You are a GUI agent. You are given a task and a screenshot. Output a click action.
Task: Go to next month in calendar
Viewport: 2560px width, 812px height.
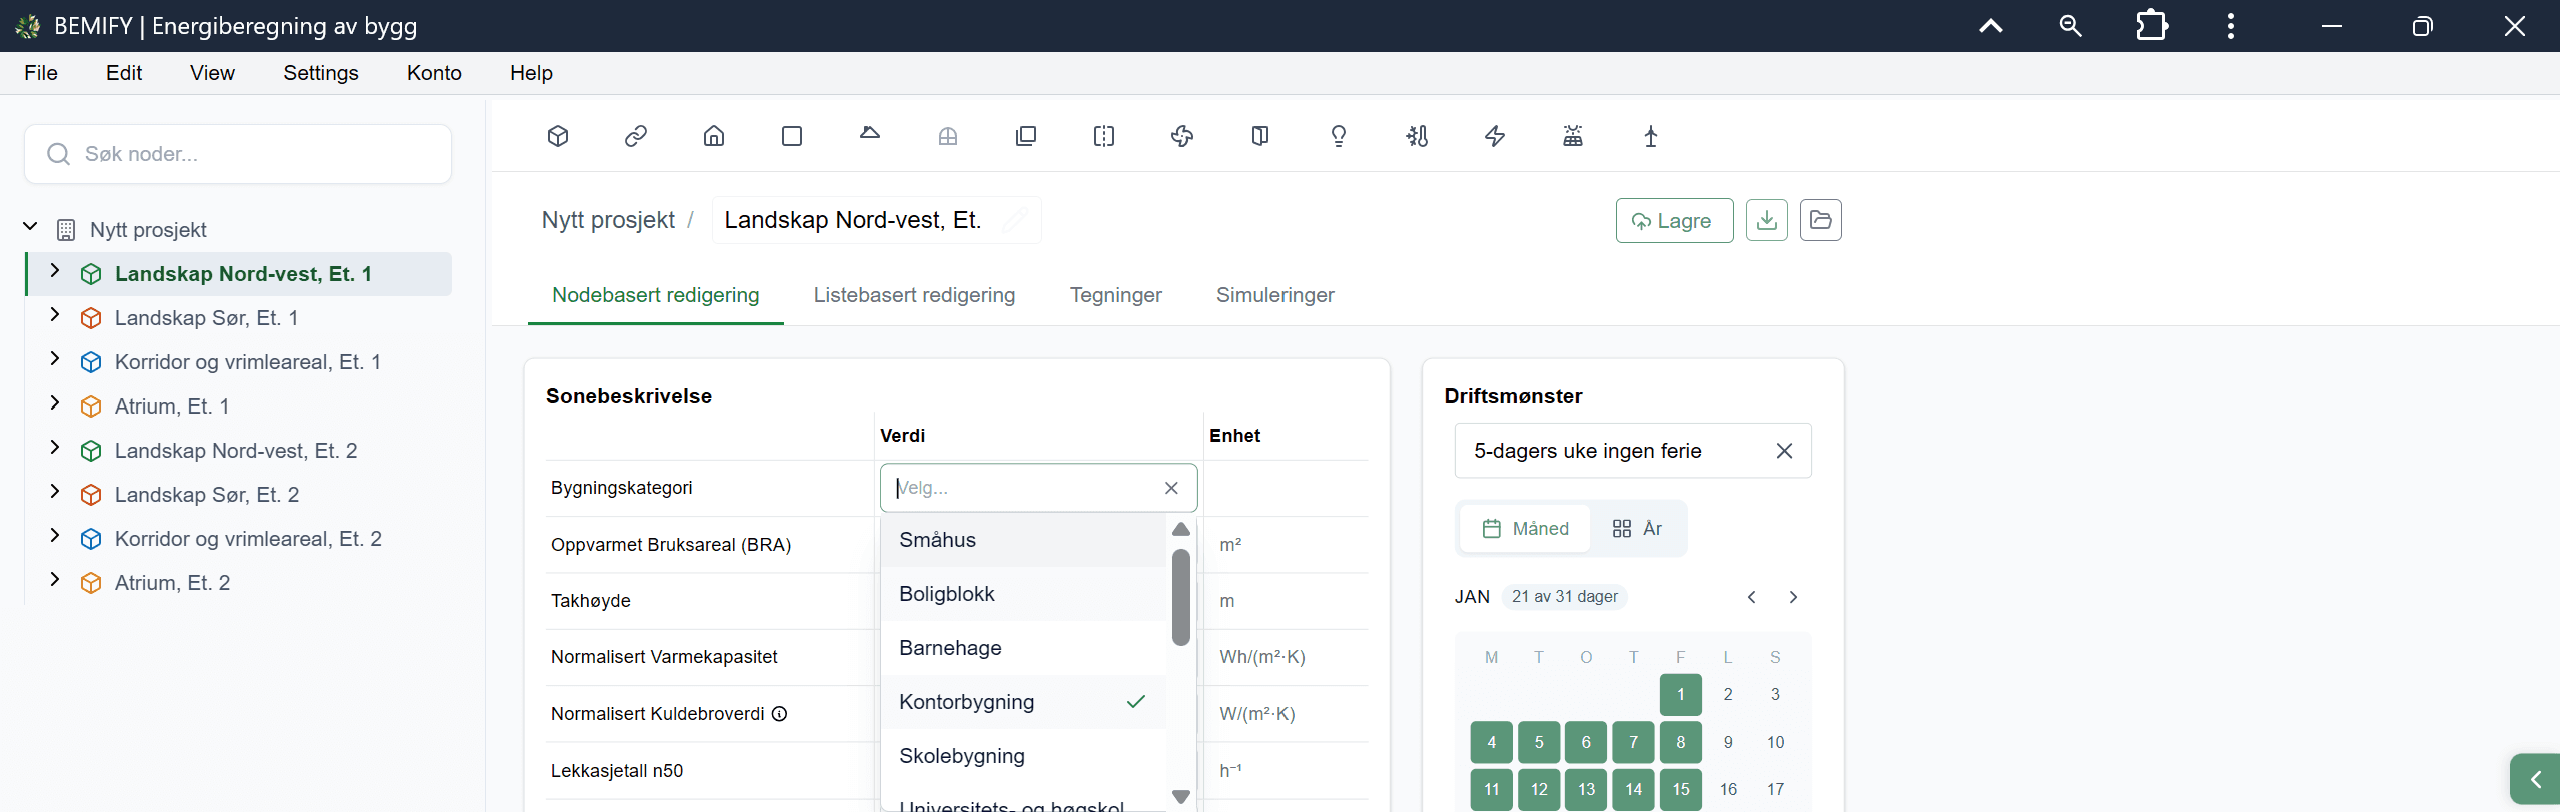coord(1793,597)
